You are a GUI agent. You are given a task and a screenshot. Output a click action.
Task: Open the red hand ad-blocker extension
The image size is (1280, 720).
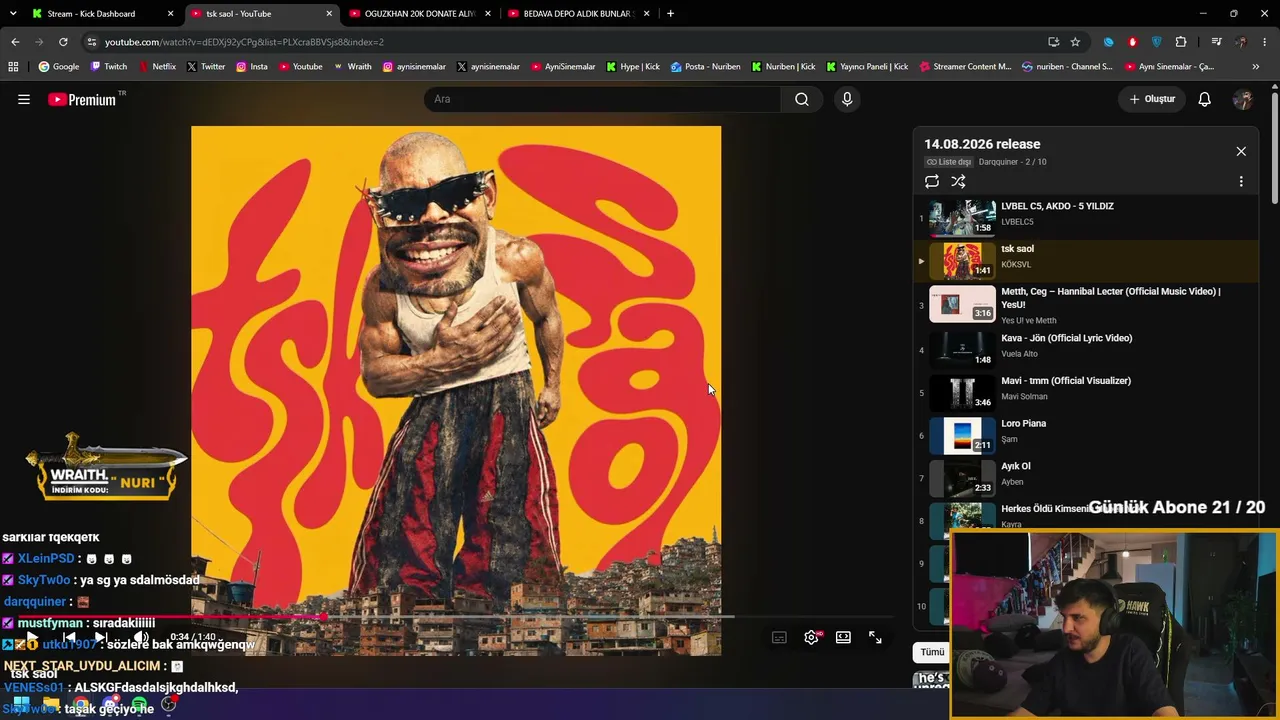[x=1132, y=42]
